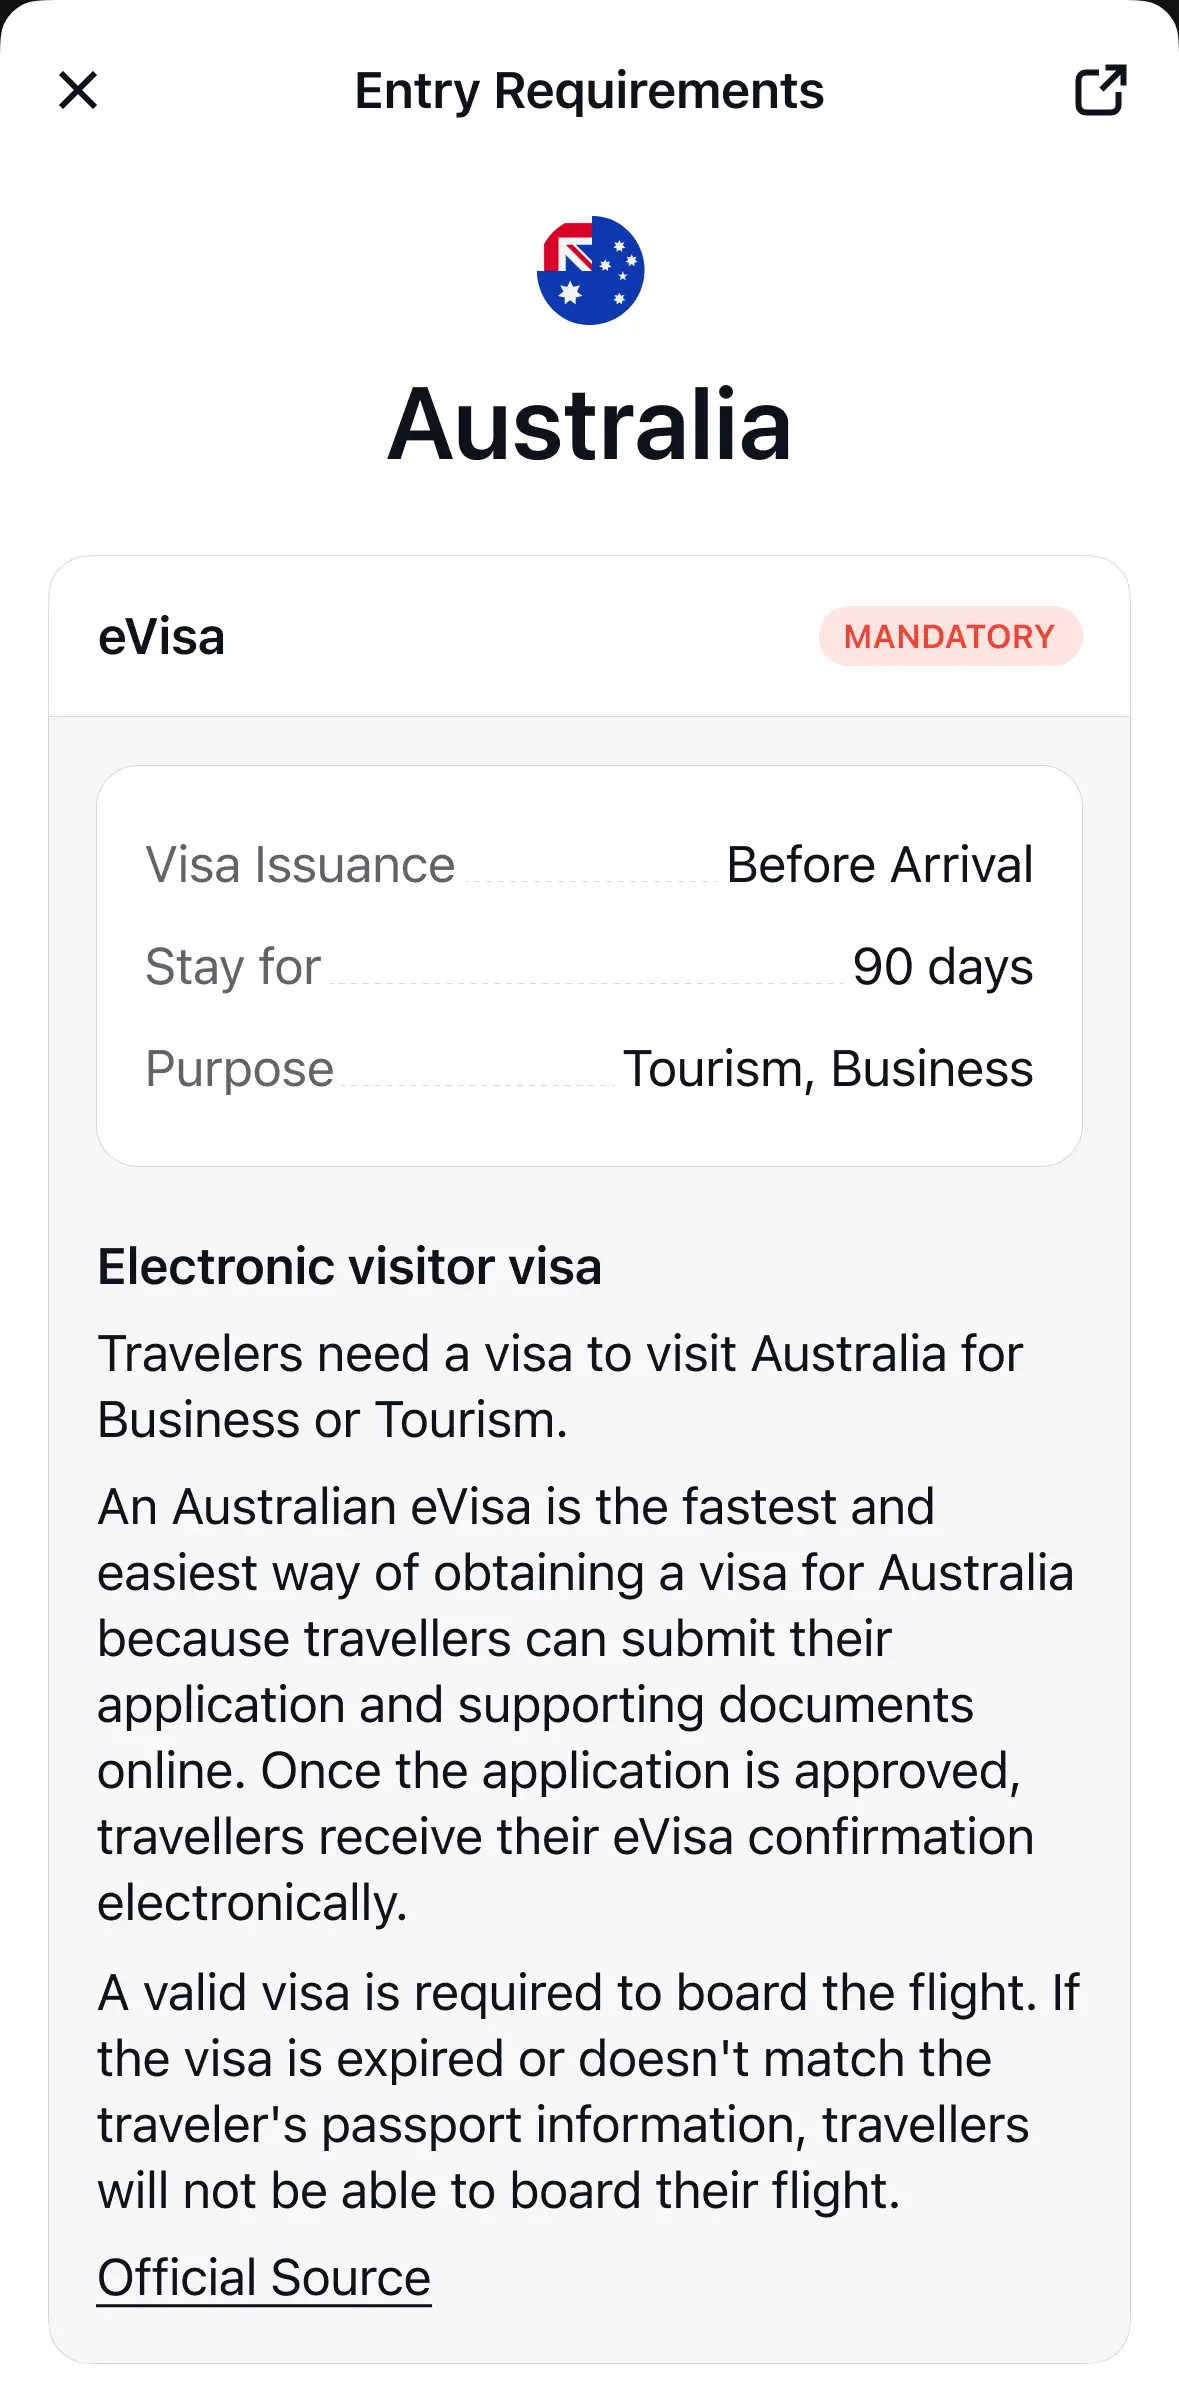This screenshot has width=1179, height=2394.
Task: Open the Official Source link
Action: tap(264, 2278)
